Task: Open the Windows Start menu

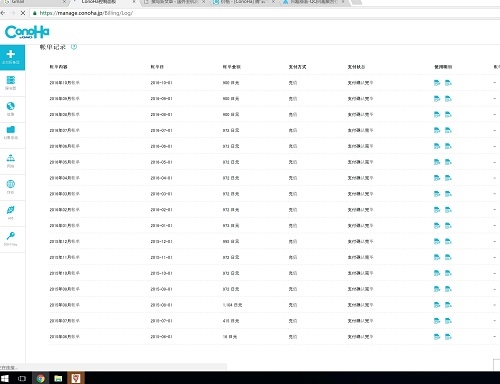Action: tap(5, 378)
